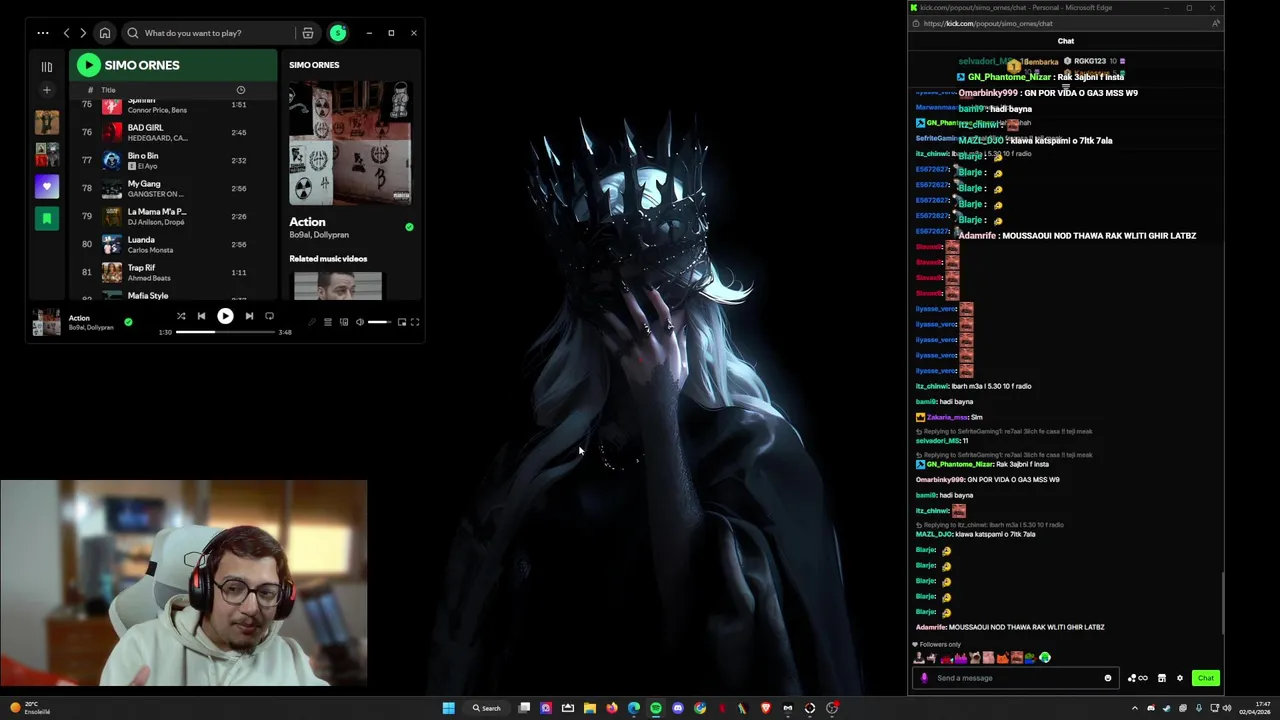Open the green bookmark Your Episodes item

47,218
